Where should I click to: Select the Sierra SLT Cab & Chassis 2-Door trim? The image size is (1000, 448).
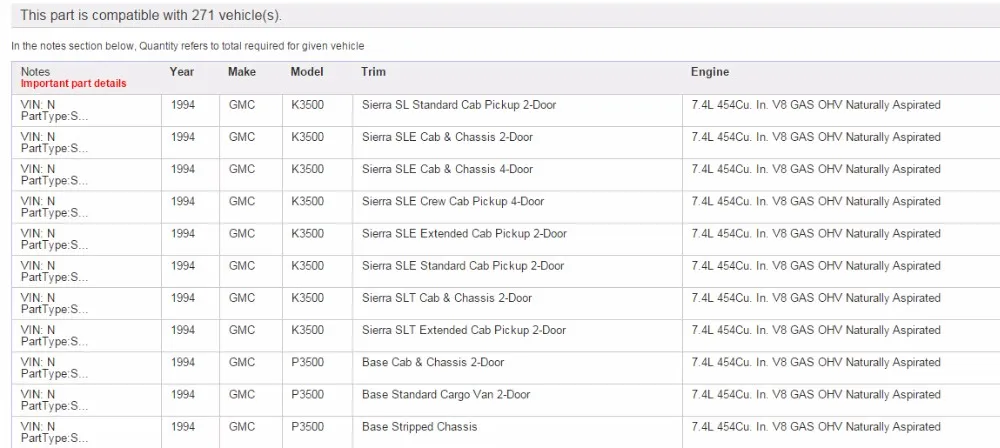click(x=446, y=298)
